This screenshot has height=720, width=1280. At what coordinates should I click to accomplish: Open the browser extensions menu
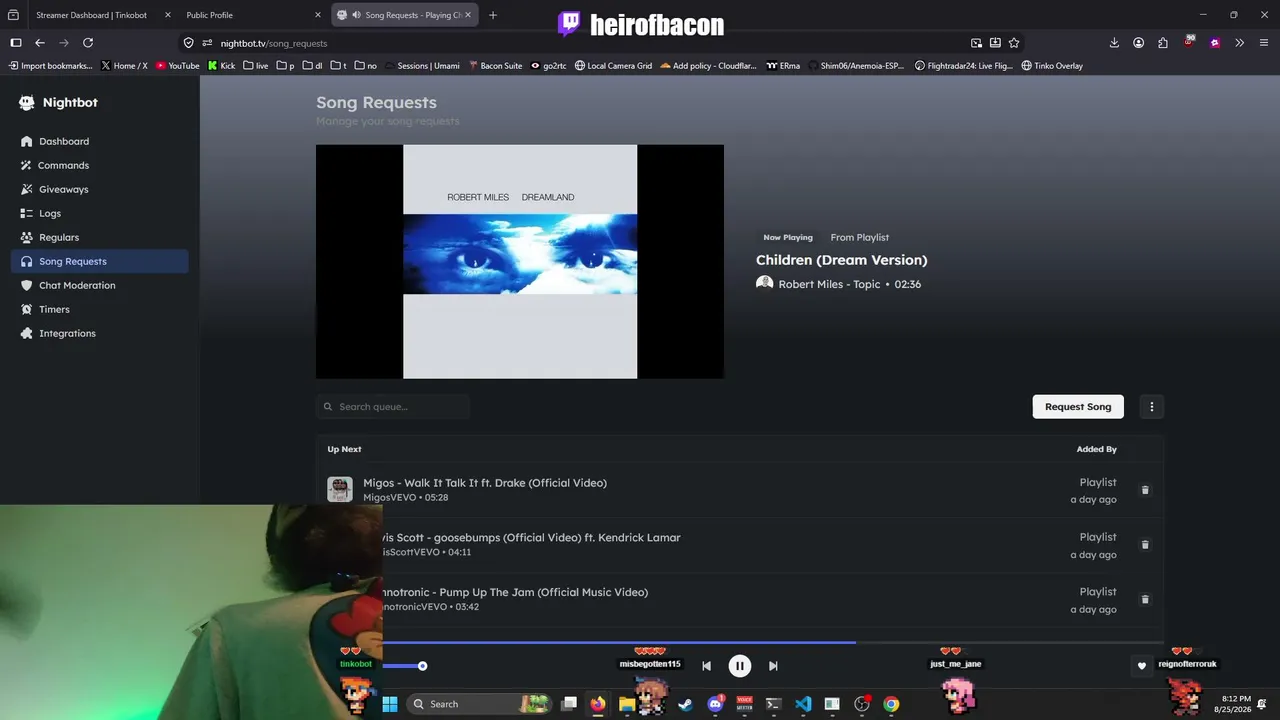1163,43
